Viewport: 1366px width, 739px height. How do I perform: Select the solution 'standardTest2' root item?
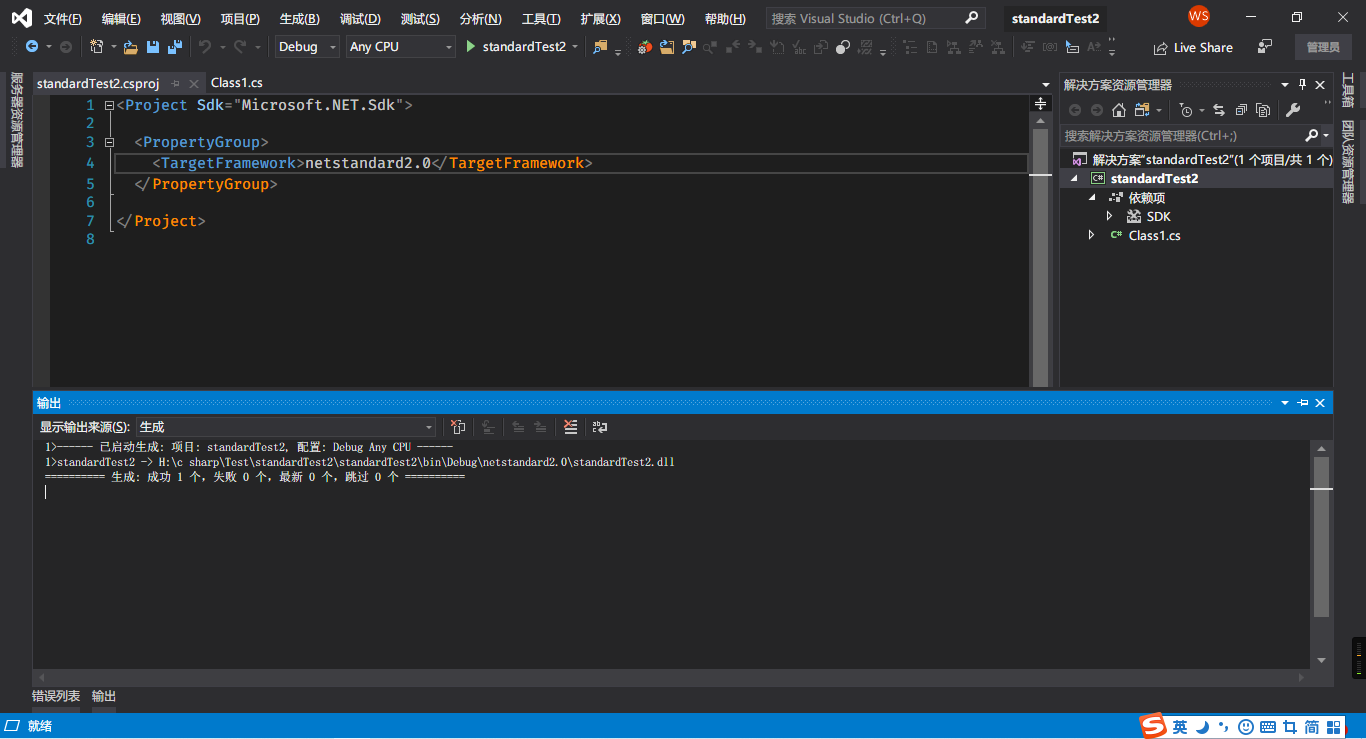point(1203,159)
